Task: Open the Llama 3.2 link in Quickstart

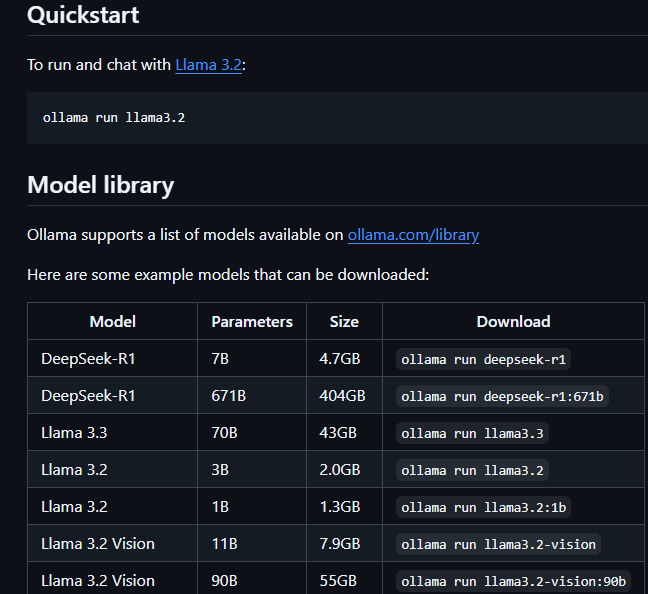Action: tap(209, 64)
